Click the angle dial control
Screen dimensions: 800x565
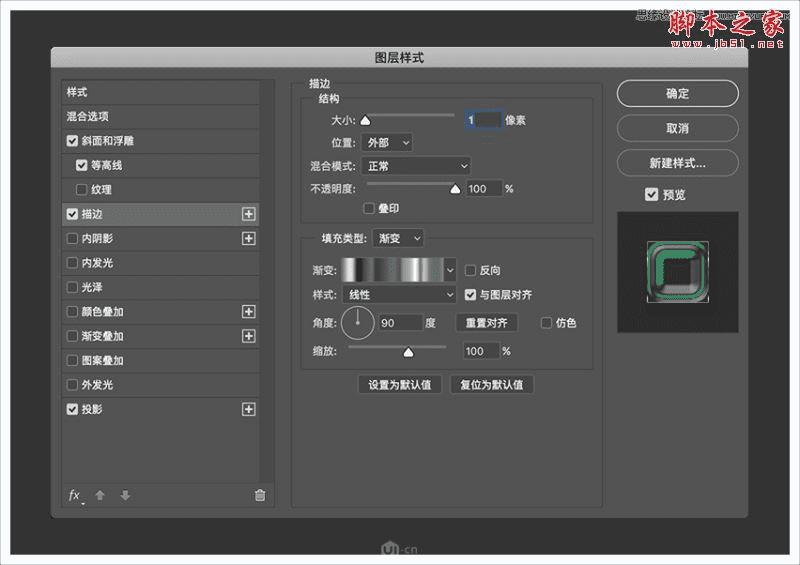click(x=358, y=323)
